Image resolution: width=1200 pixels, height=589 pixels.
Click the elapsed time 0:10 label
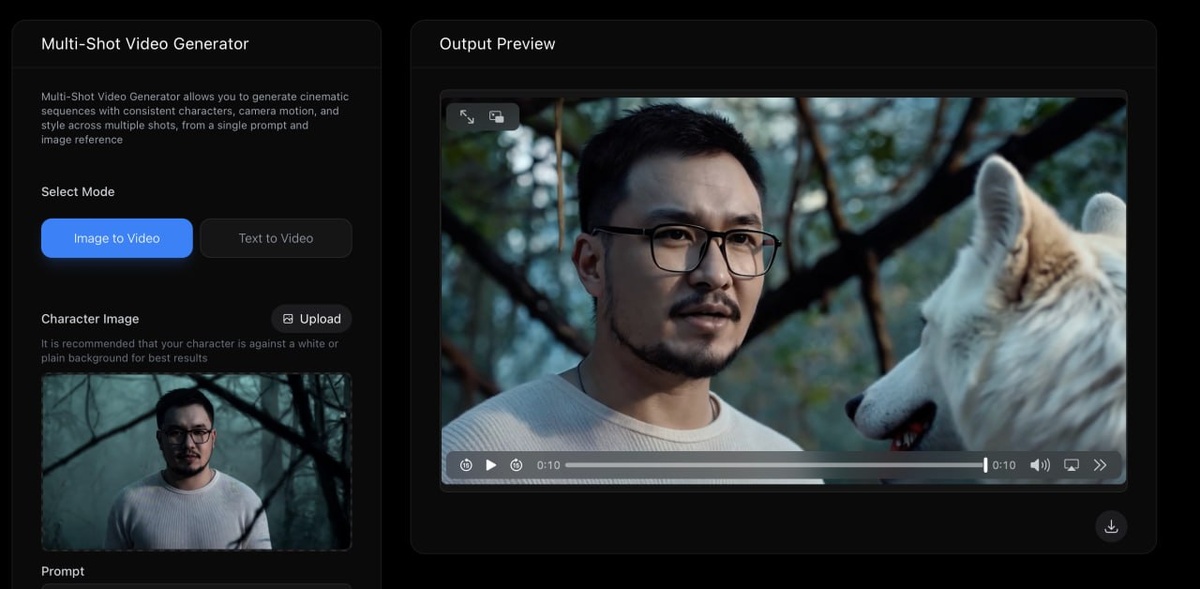coord(548,465)
